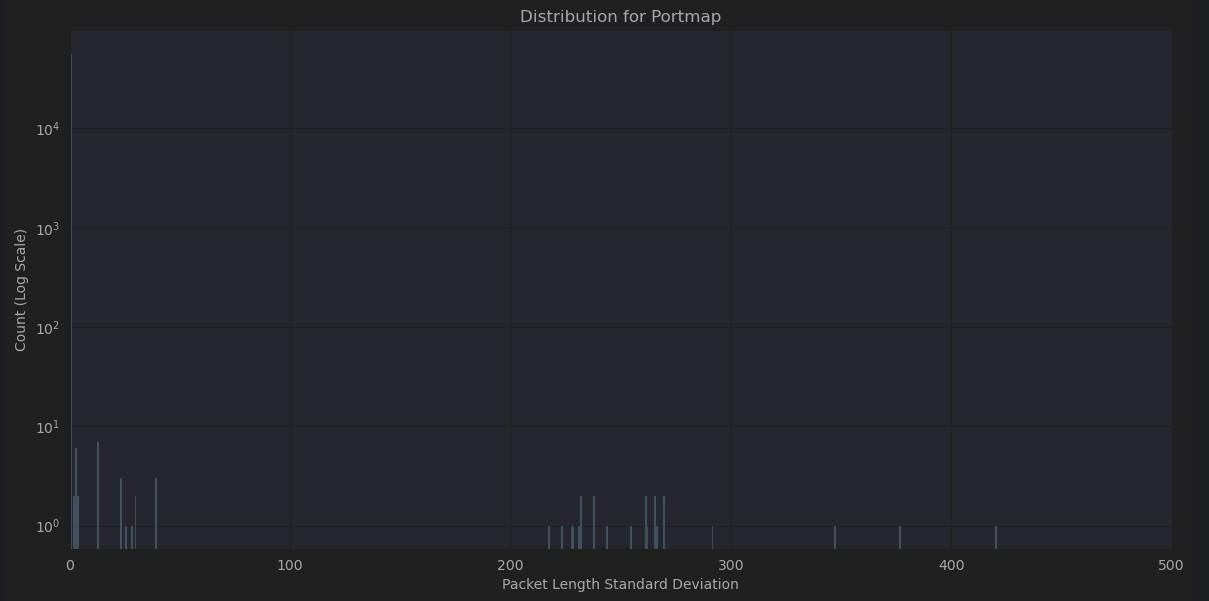This screenshot has height=601, width=1209.
Task: Click the x-axis tick label 100
Action: tap(290, 565)
